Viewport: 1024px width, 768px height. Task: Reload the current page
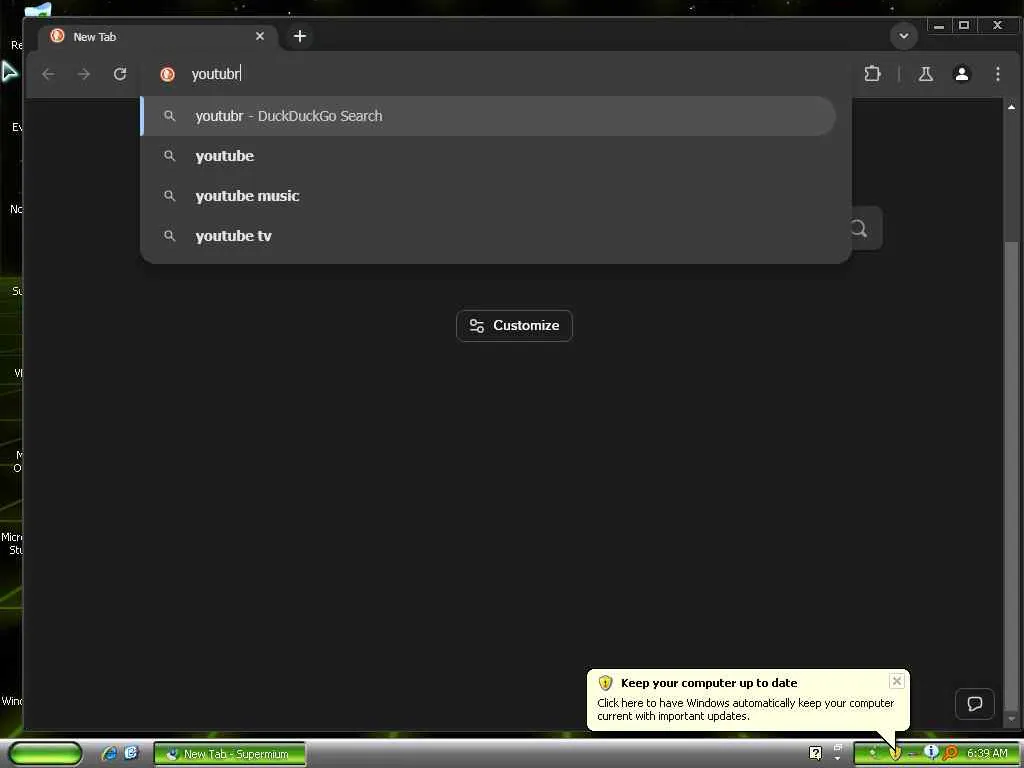[120, 74]
